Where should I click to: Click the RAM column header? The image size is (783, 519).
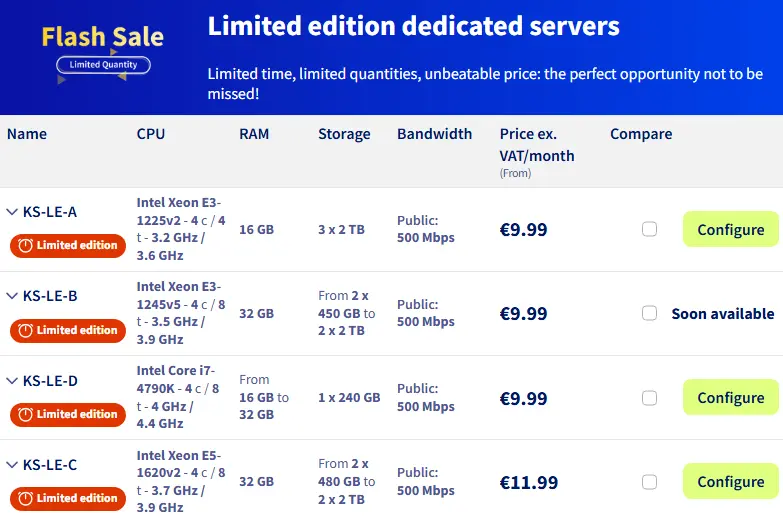(x=254, y=134)
